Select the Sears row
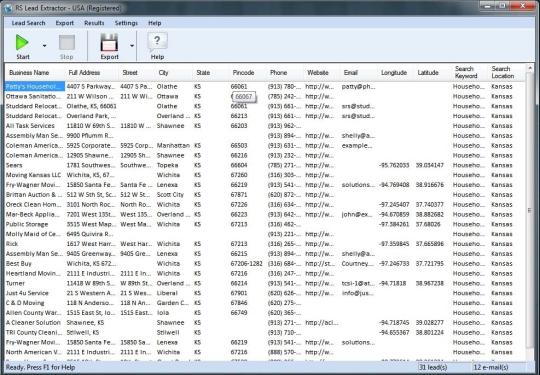This screenshot has width=540, height=375. pos(265,165)
